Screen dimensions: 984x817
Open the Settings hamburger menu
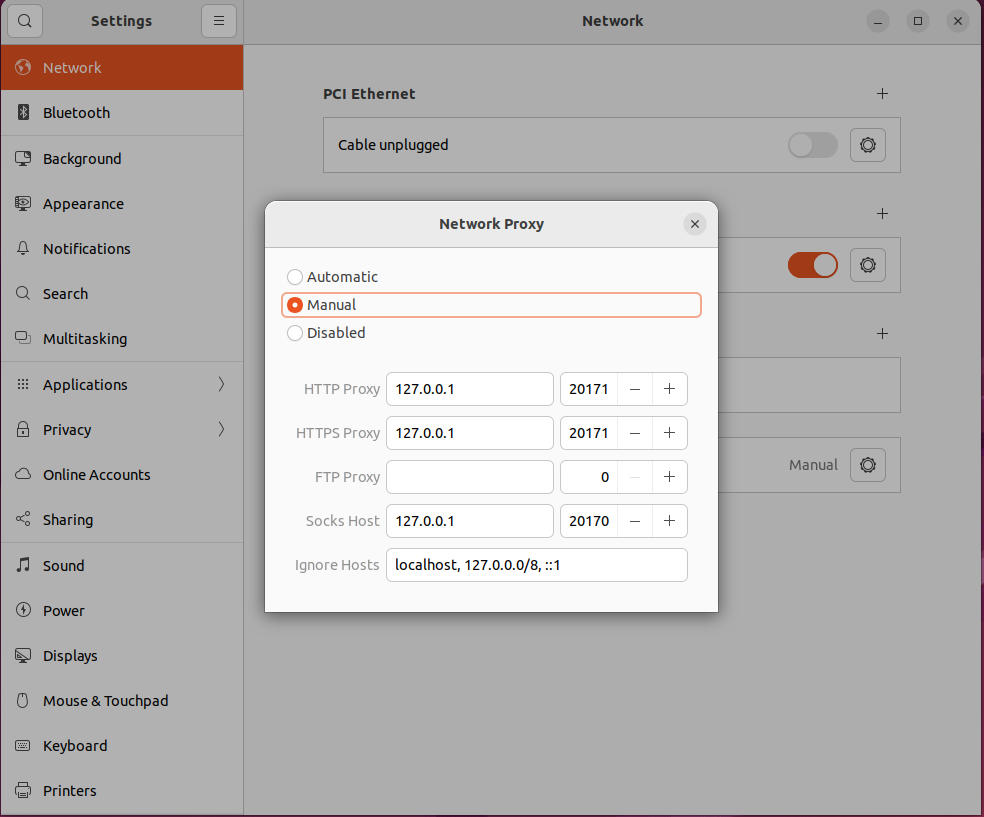pyautogui.click(x=218, y=20)
